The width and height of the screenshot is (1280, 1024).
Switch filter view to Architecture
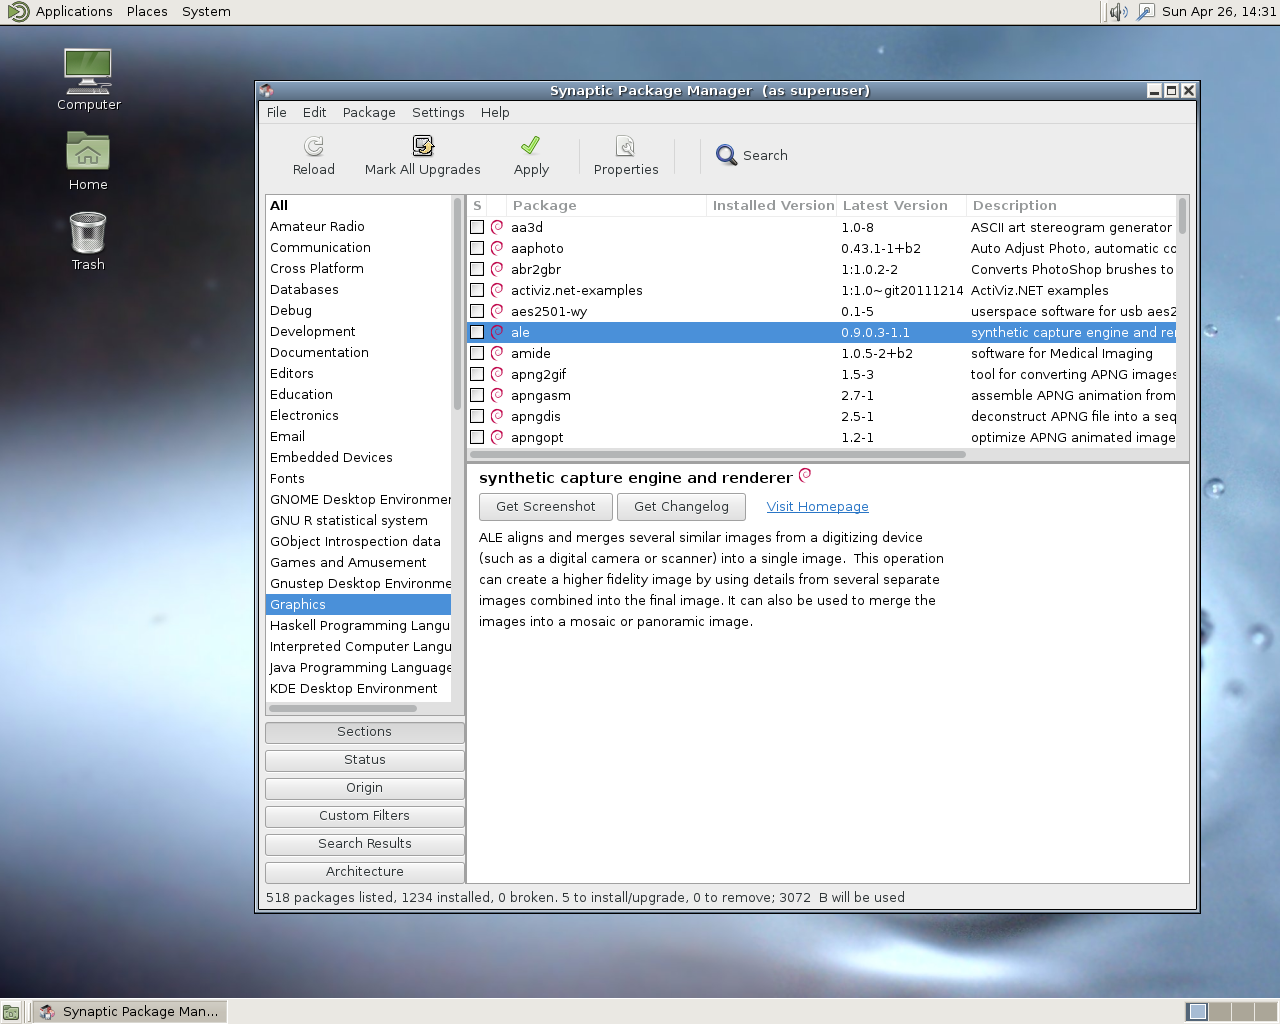pyautogui.click(x=365, y=872)
